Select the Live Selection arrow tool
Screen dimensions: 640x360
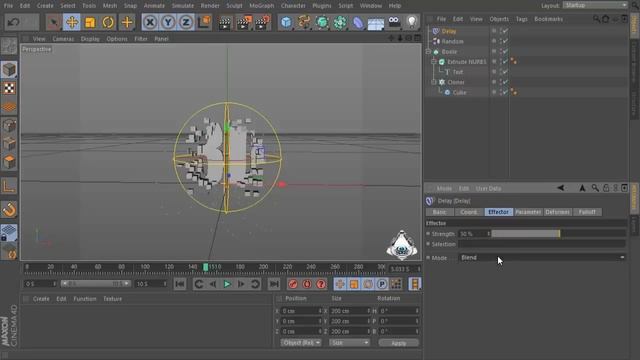pos(53,22)
